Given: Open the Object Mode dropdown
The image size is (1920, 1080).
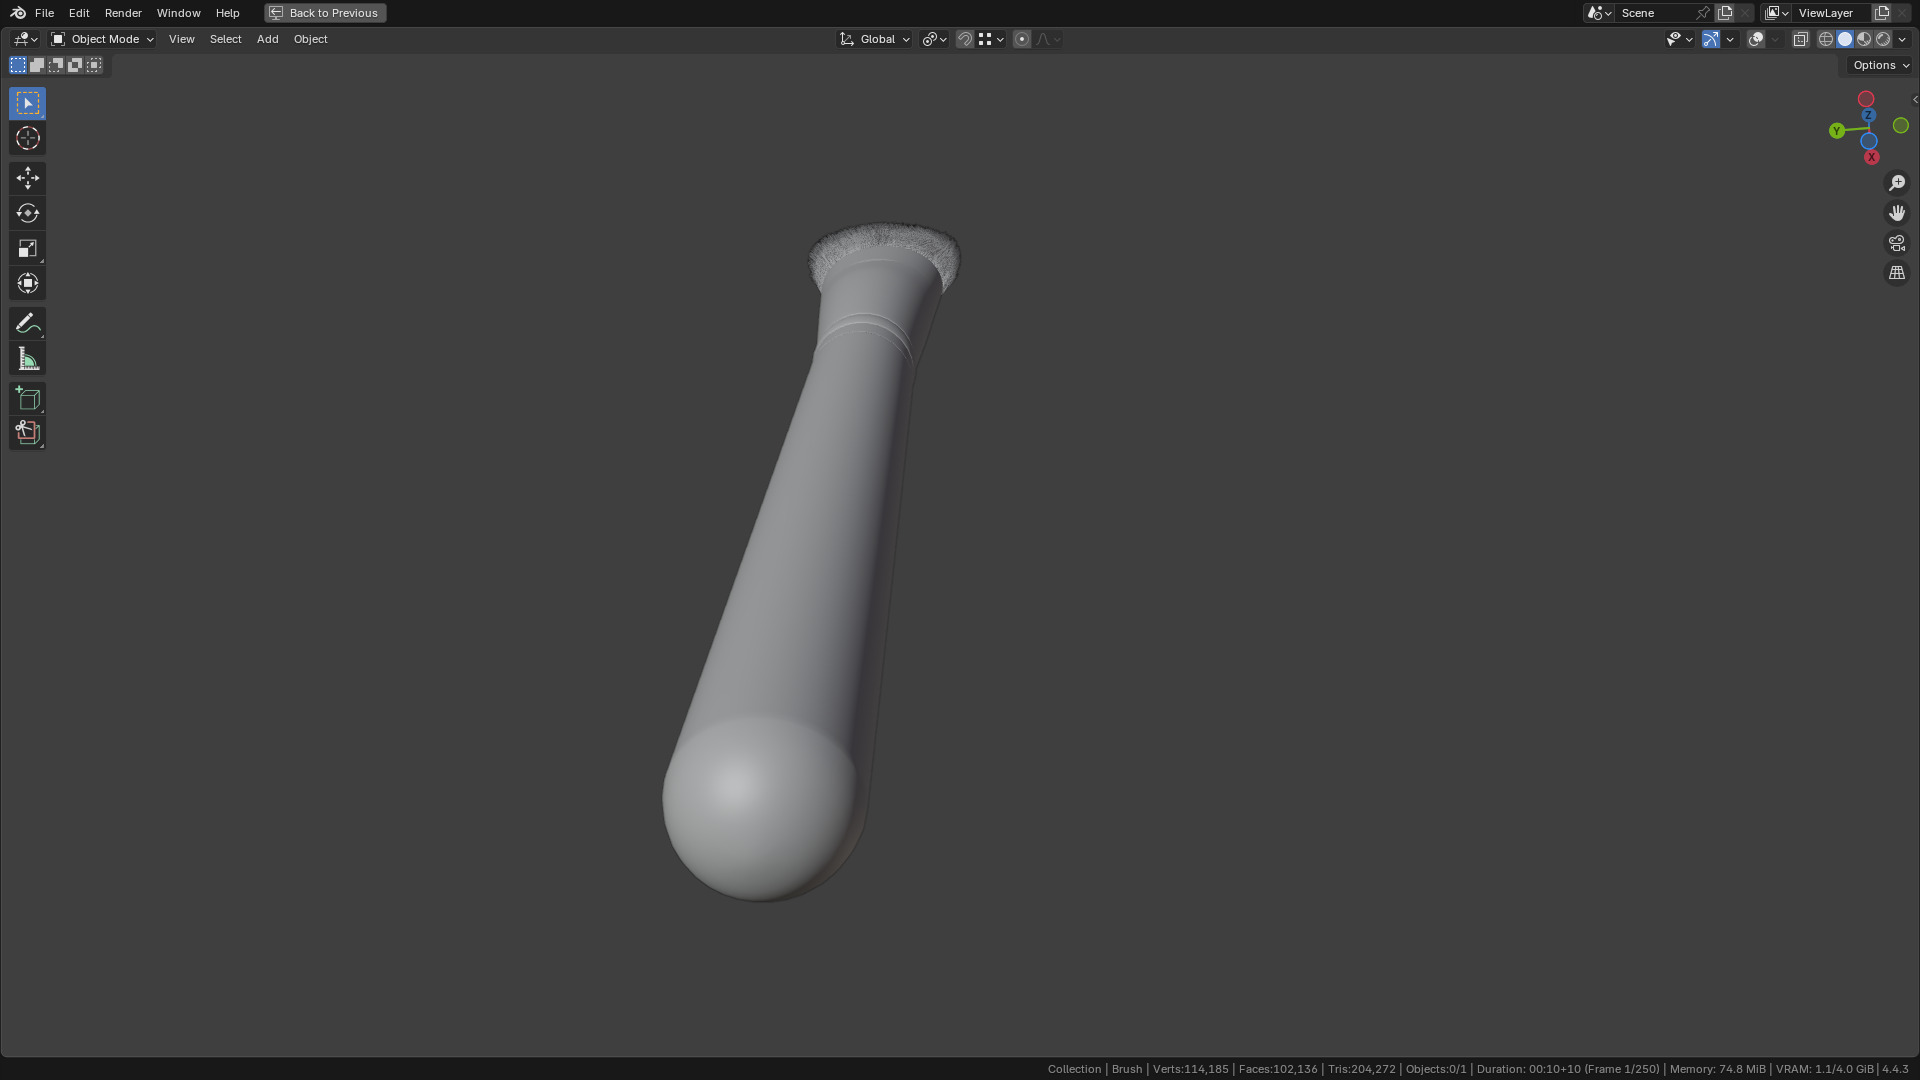Looking at the screenshot, I should (x=102, y=39).
